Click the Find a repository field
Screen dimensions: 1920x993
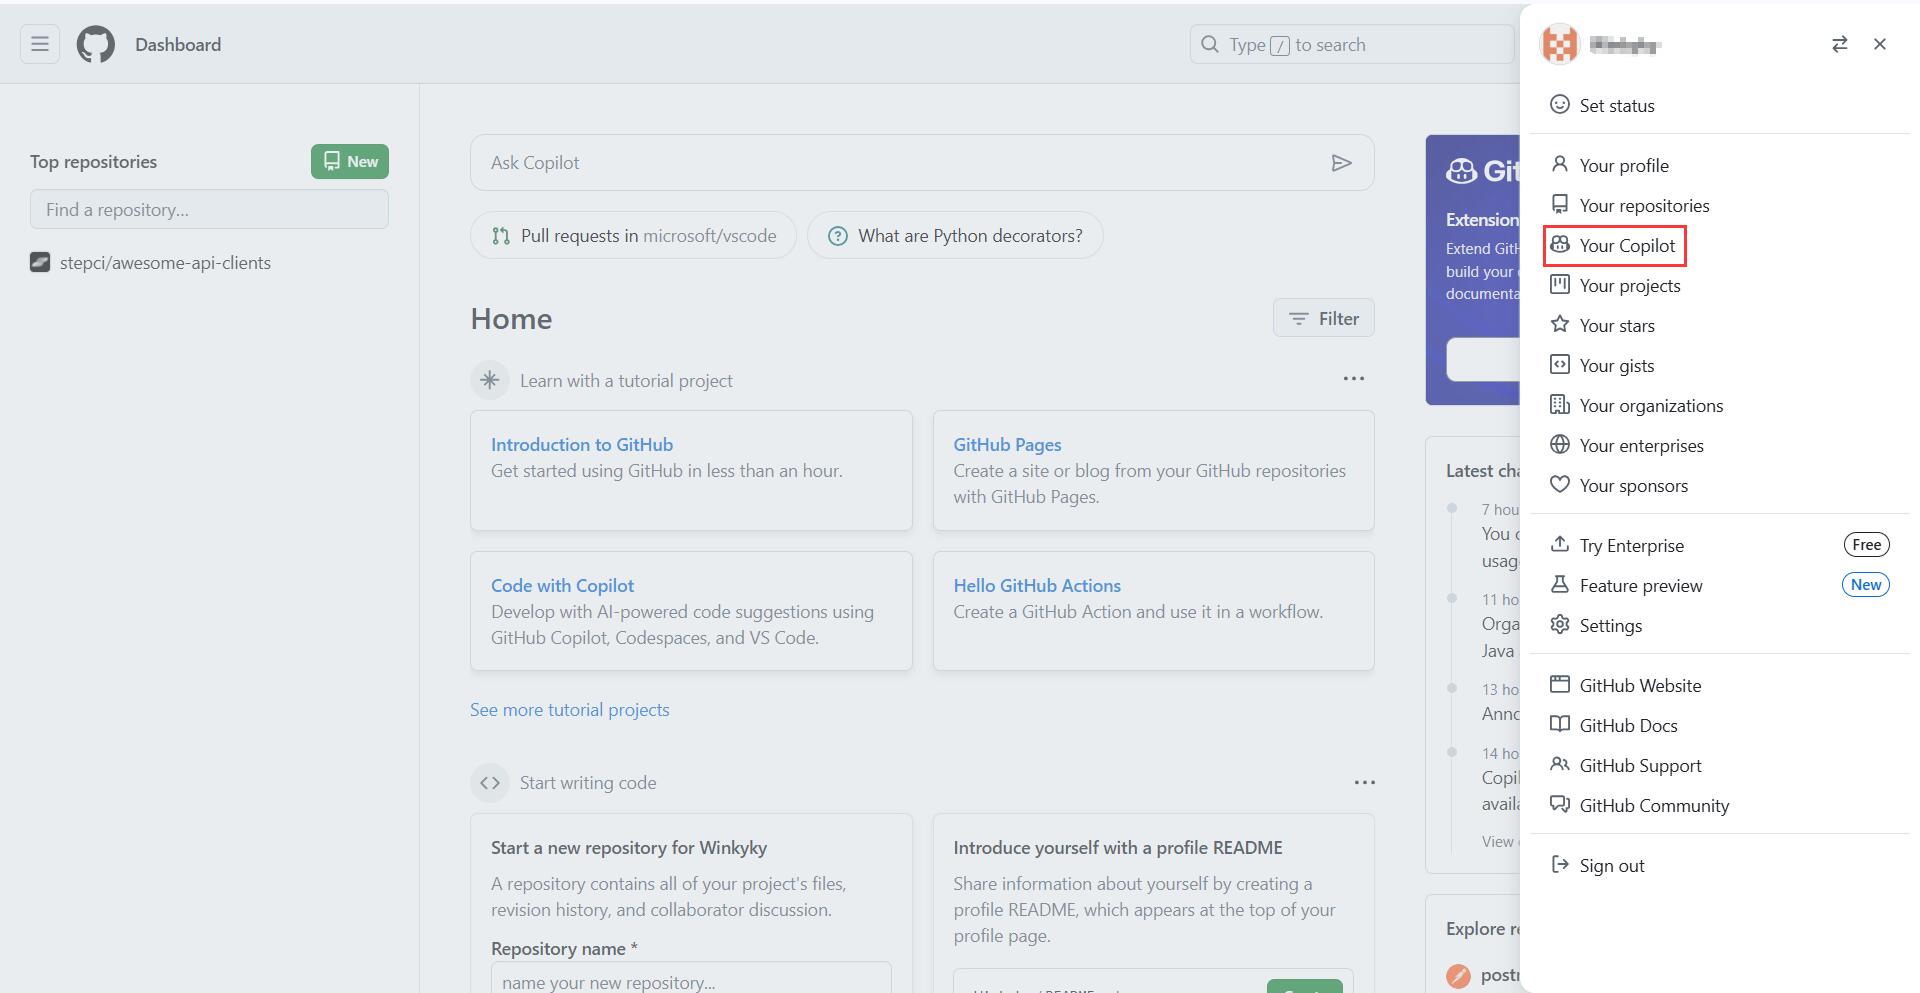(x=209, y=209)
